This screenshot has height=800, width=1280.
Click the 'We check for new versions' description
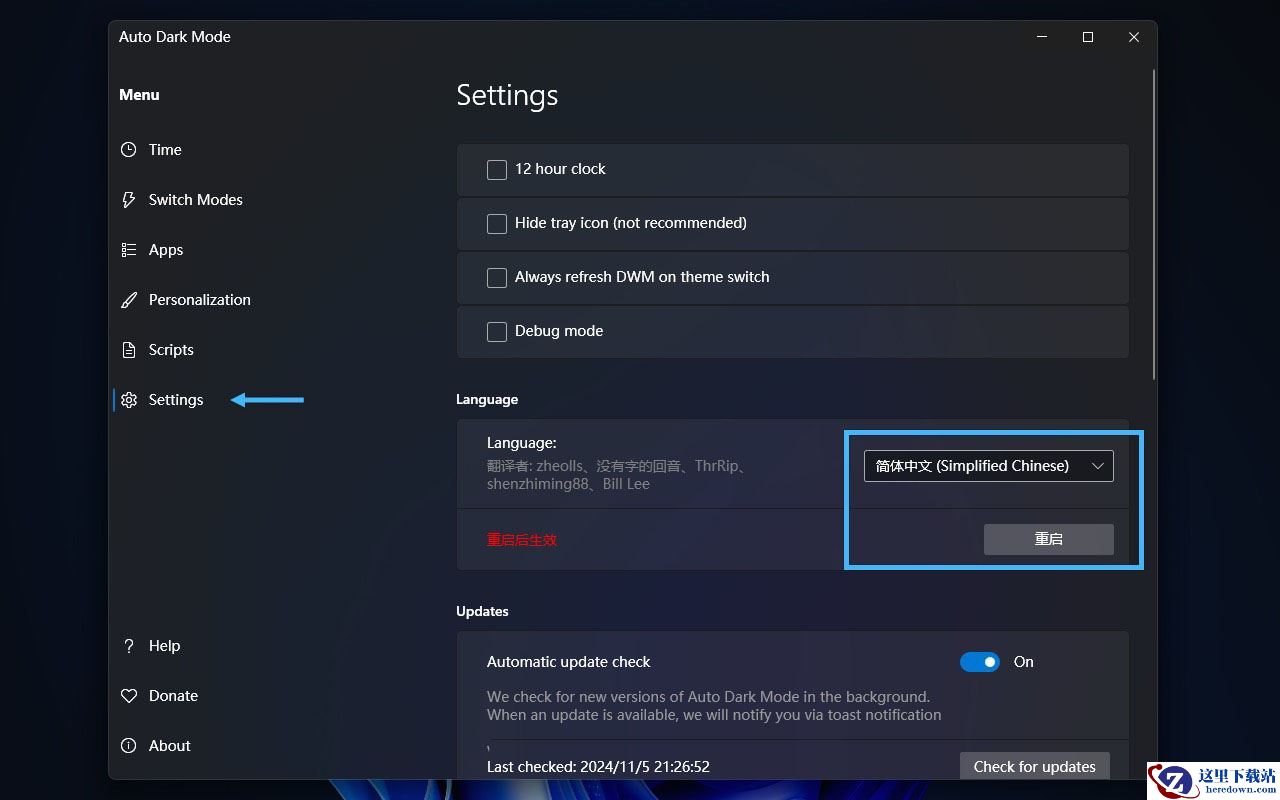pyautogui.click(x=714, y=706)
